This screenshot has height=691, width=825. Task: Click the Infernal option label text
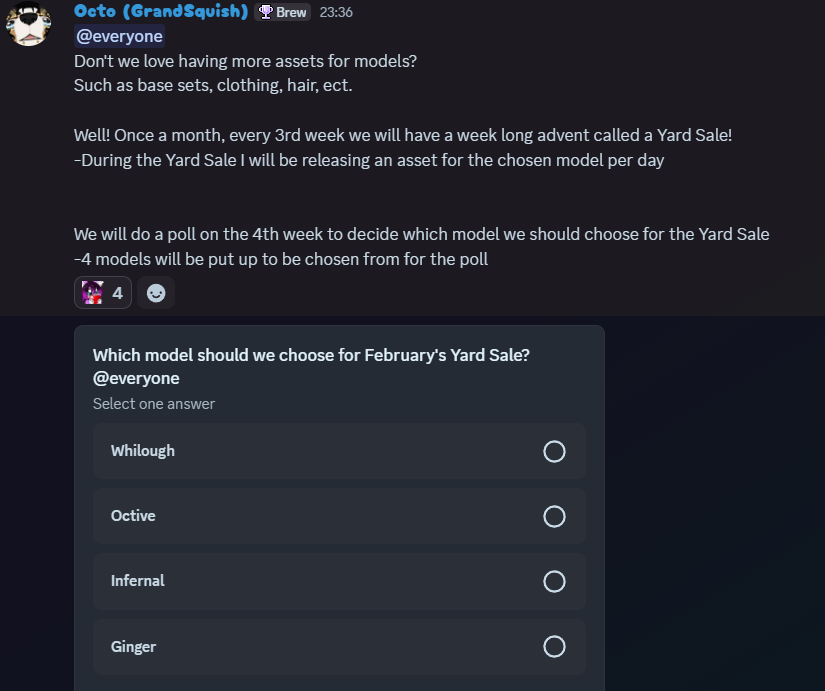pos(137,581)
